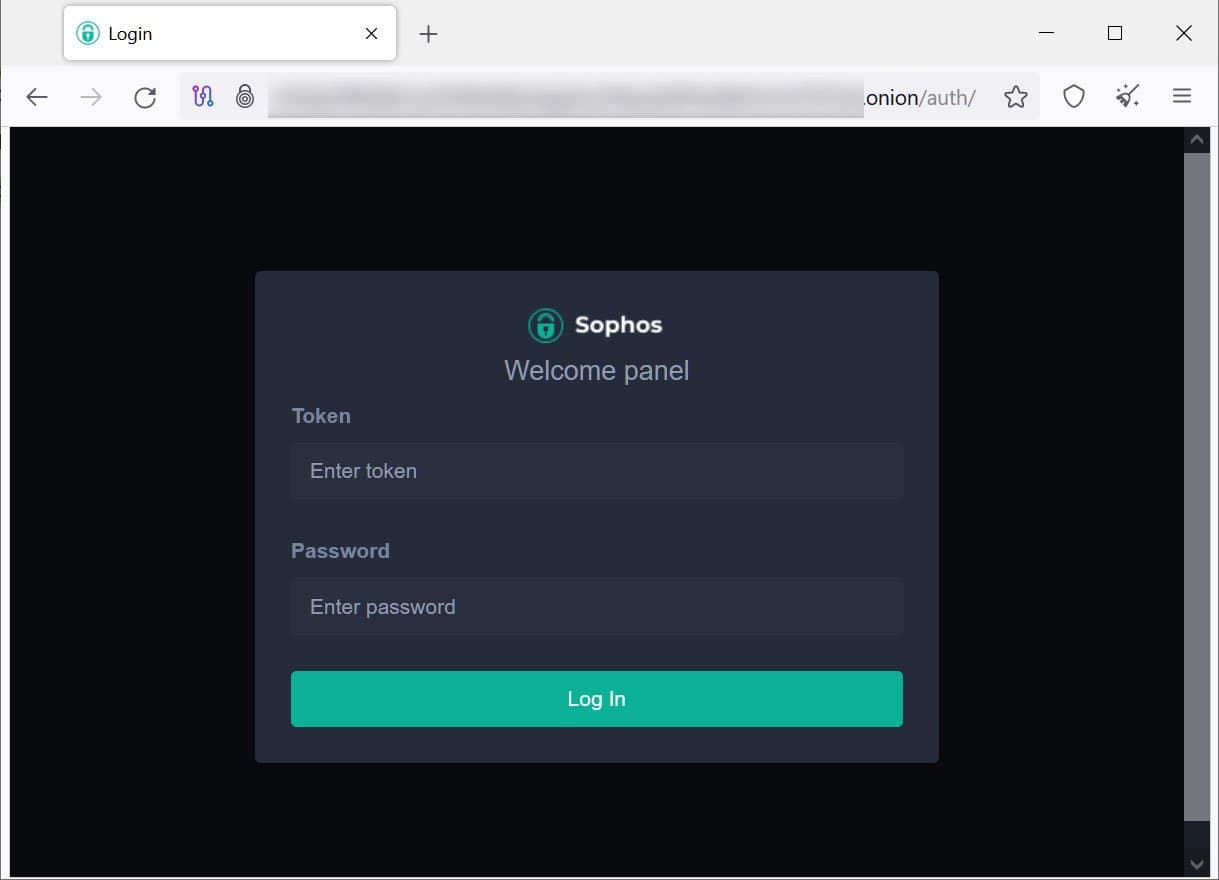This screenshot has height=880, width=1219.
Task: Click the grayed-out forward arrow
Action: (91, 97)
